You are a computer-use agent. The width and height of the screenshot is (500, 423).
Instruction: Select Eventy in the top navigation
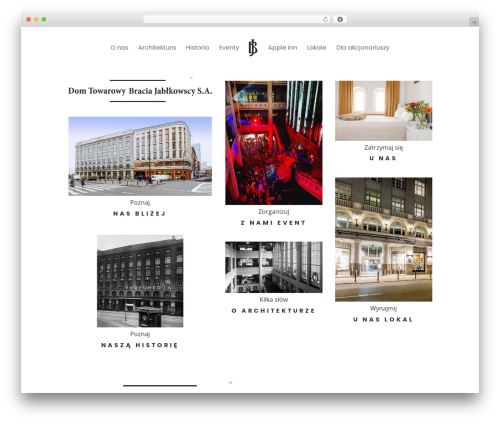(x=229, y=48)
